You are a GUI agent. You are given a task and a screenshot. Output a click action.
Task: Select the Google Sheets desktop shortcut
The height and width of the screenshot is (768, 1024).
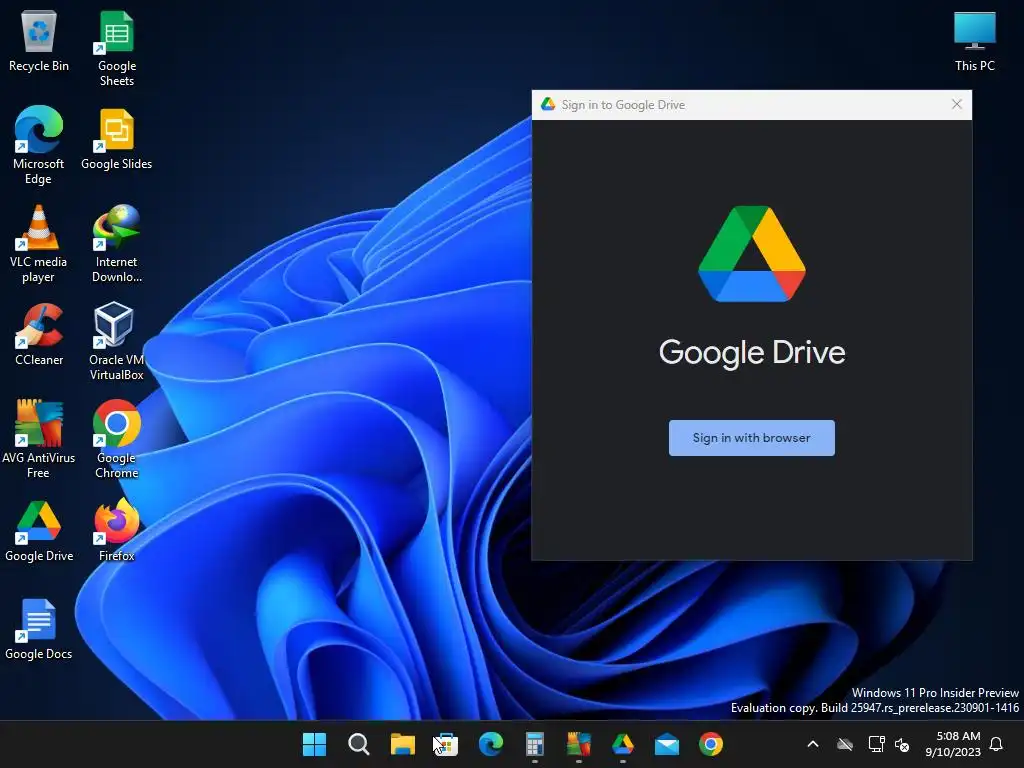[116, 48]
